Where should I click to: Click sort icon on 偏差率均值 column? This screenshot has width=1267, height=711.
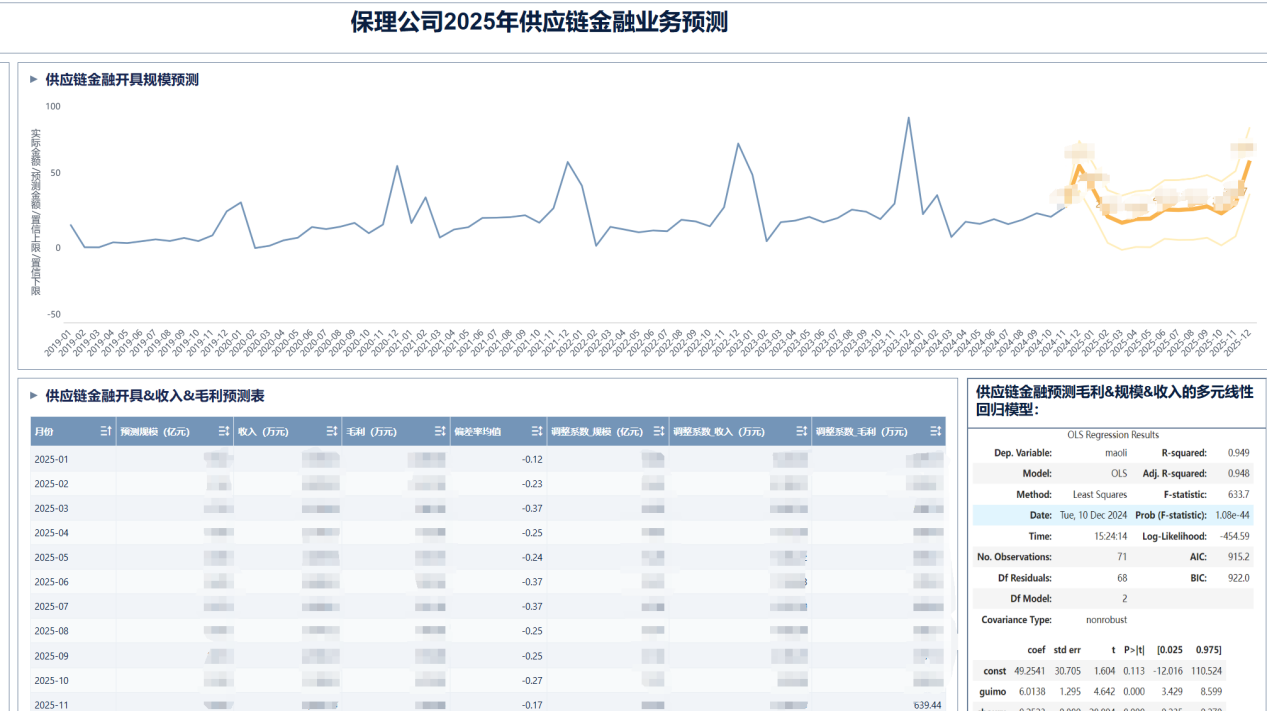[536, 431]
